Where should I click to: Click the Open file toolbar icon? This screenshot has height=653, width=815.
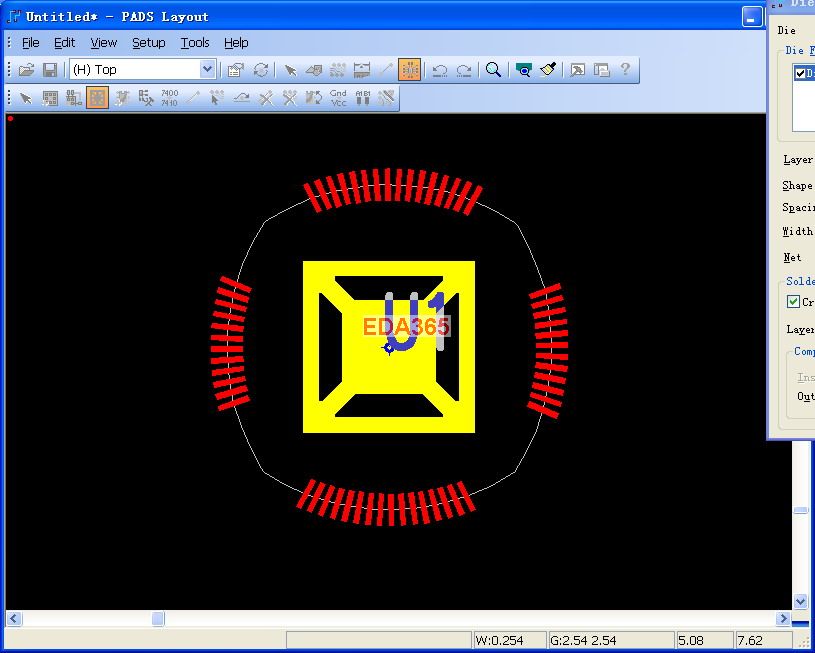pos(27,70)
